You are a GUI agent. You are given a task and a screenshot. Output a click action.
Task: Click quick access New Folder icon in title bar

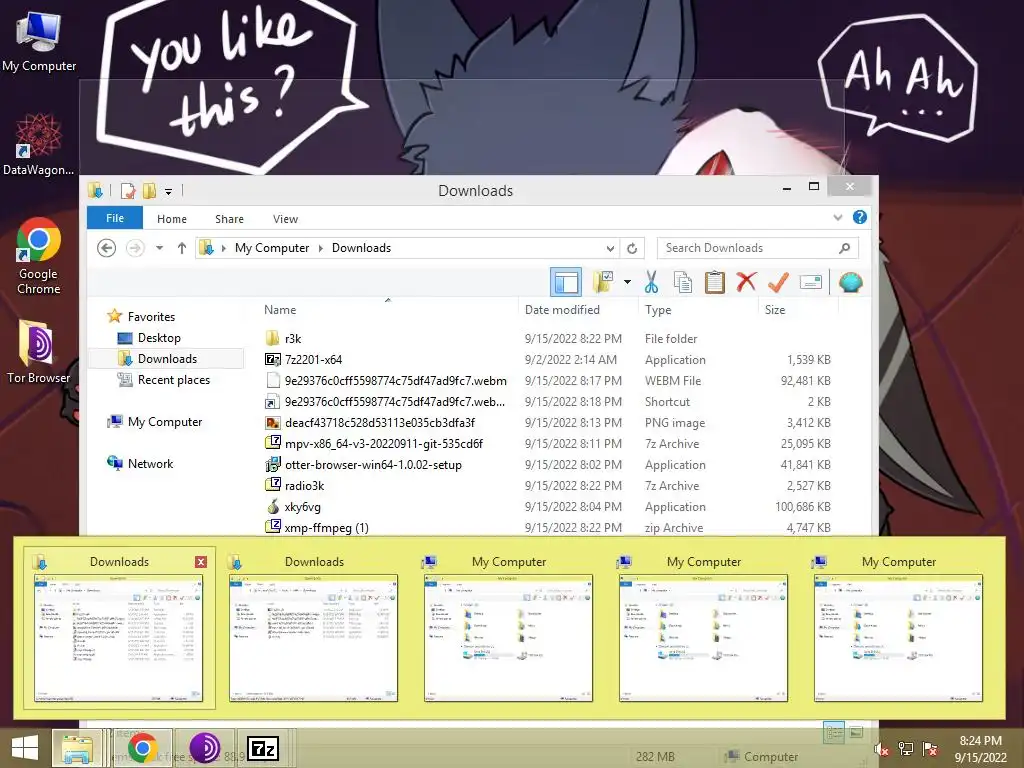[x=150, y=191]
